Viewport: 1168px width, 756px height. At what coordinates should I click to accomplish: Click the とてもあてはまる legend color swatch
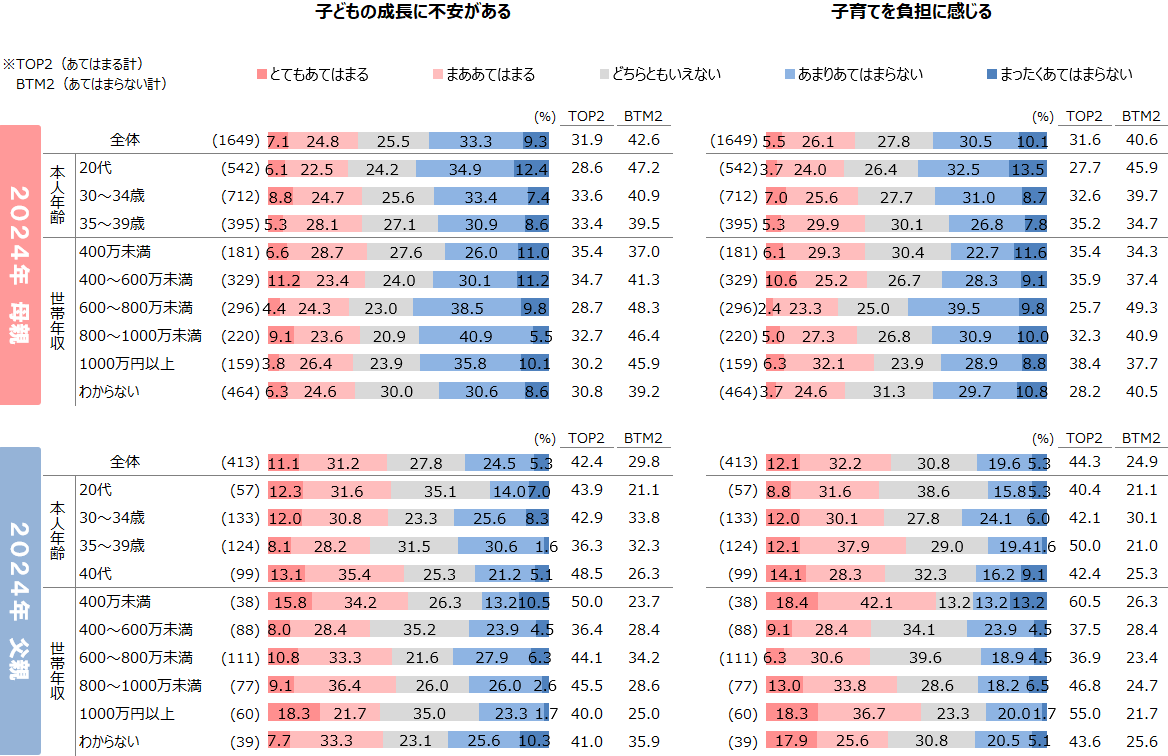tap(262, 75)
